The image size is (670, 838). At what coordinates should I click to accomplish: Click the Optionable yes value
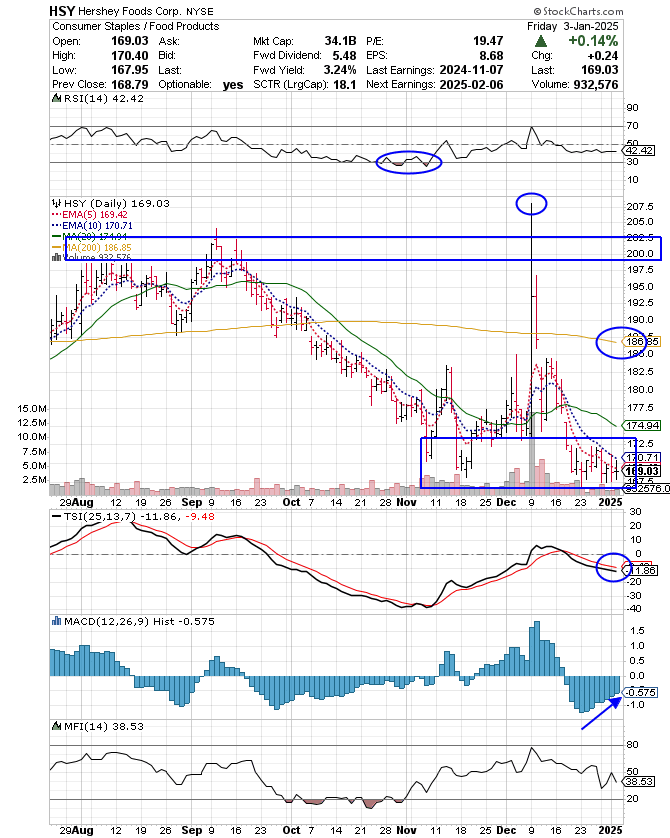(233, 84)
